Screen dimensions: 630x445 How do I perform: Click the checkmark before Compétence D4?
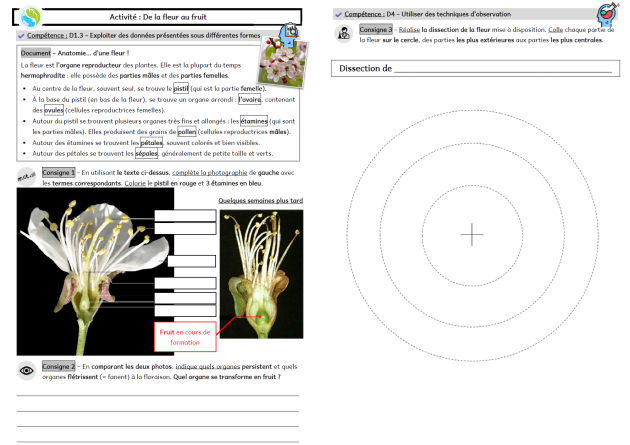(337, 14)
